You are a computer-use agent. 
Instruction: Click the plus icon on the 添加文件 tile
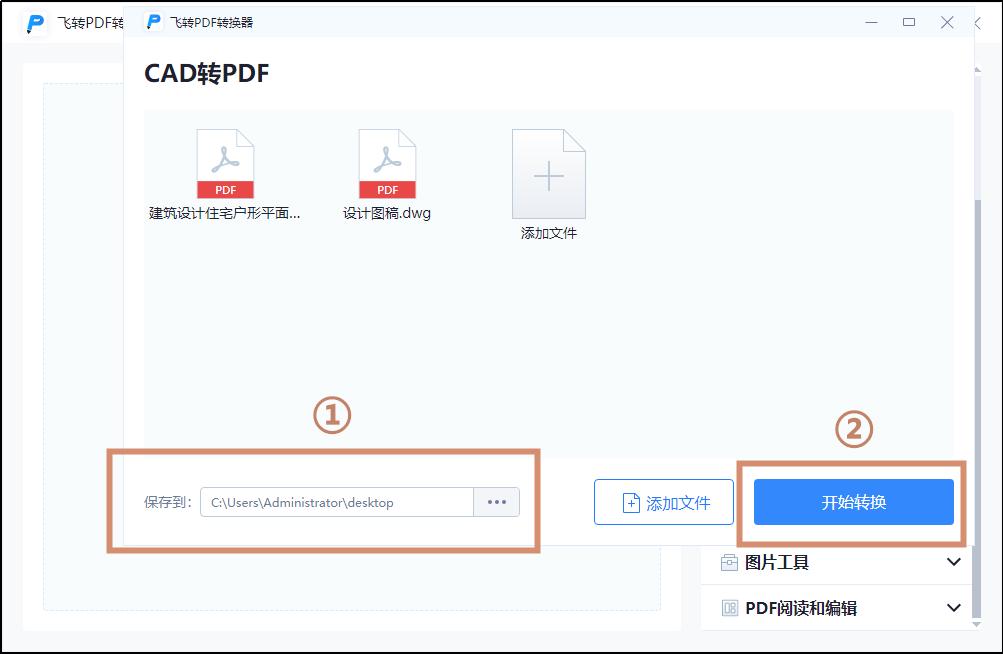(548, 176)
